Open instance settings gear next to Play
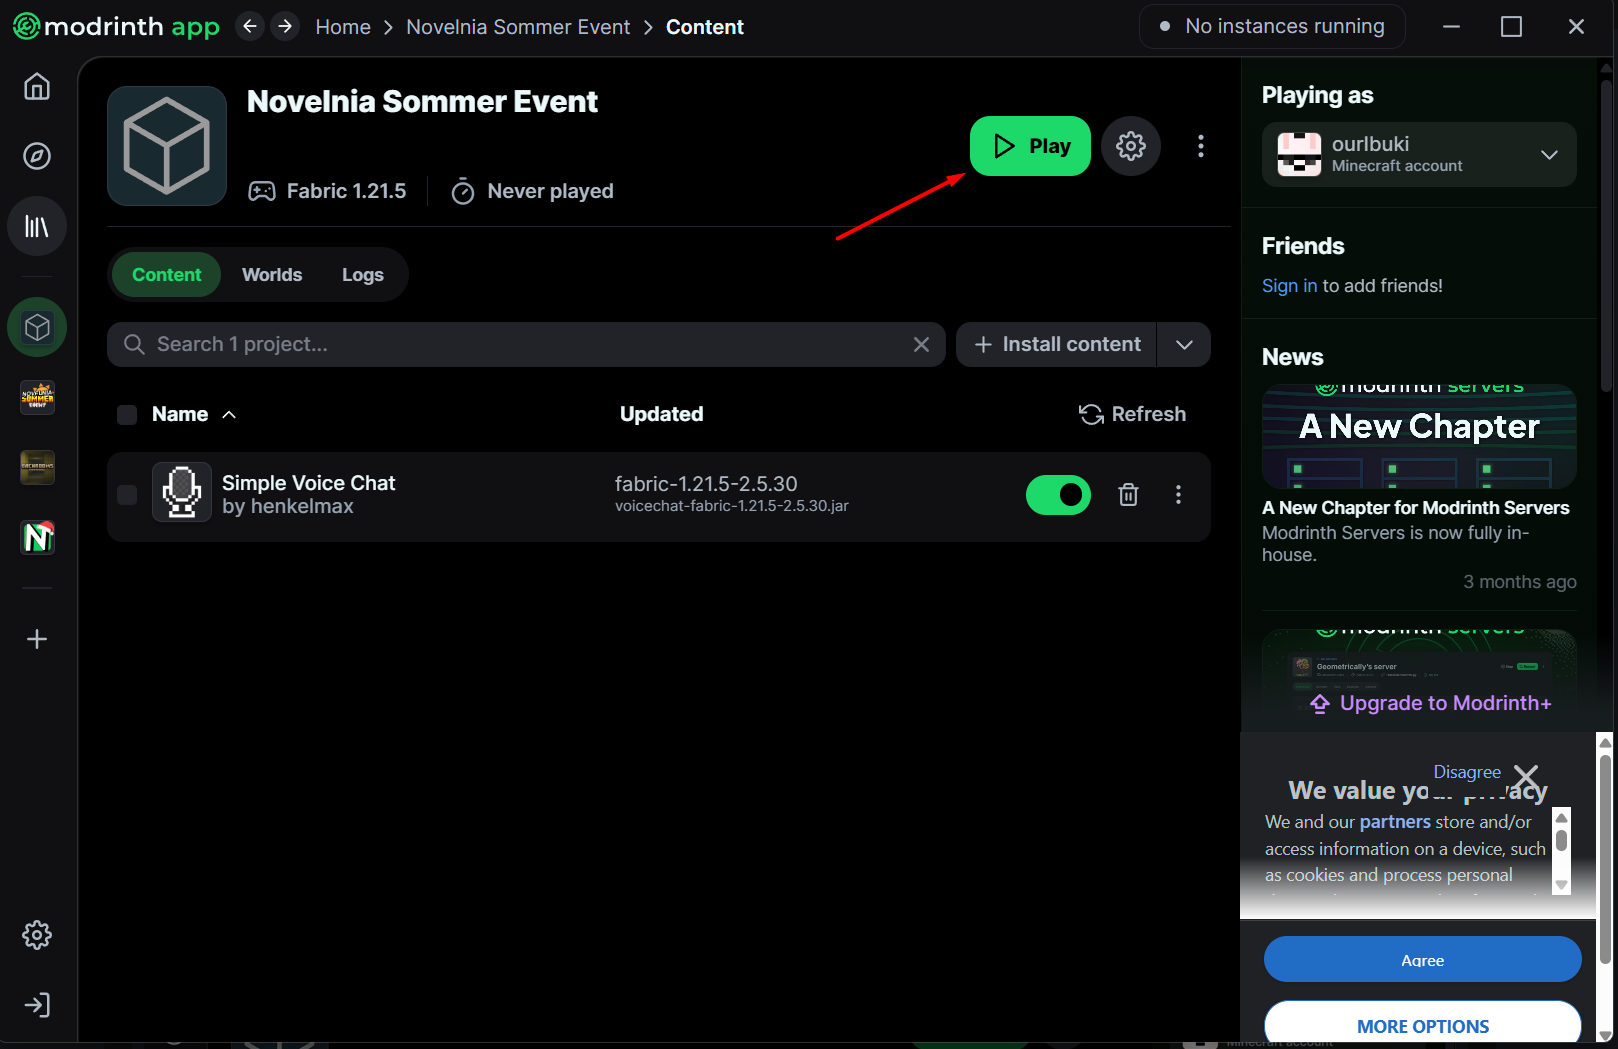 pyautogui.click(x=1131, y=146)
